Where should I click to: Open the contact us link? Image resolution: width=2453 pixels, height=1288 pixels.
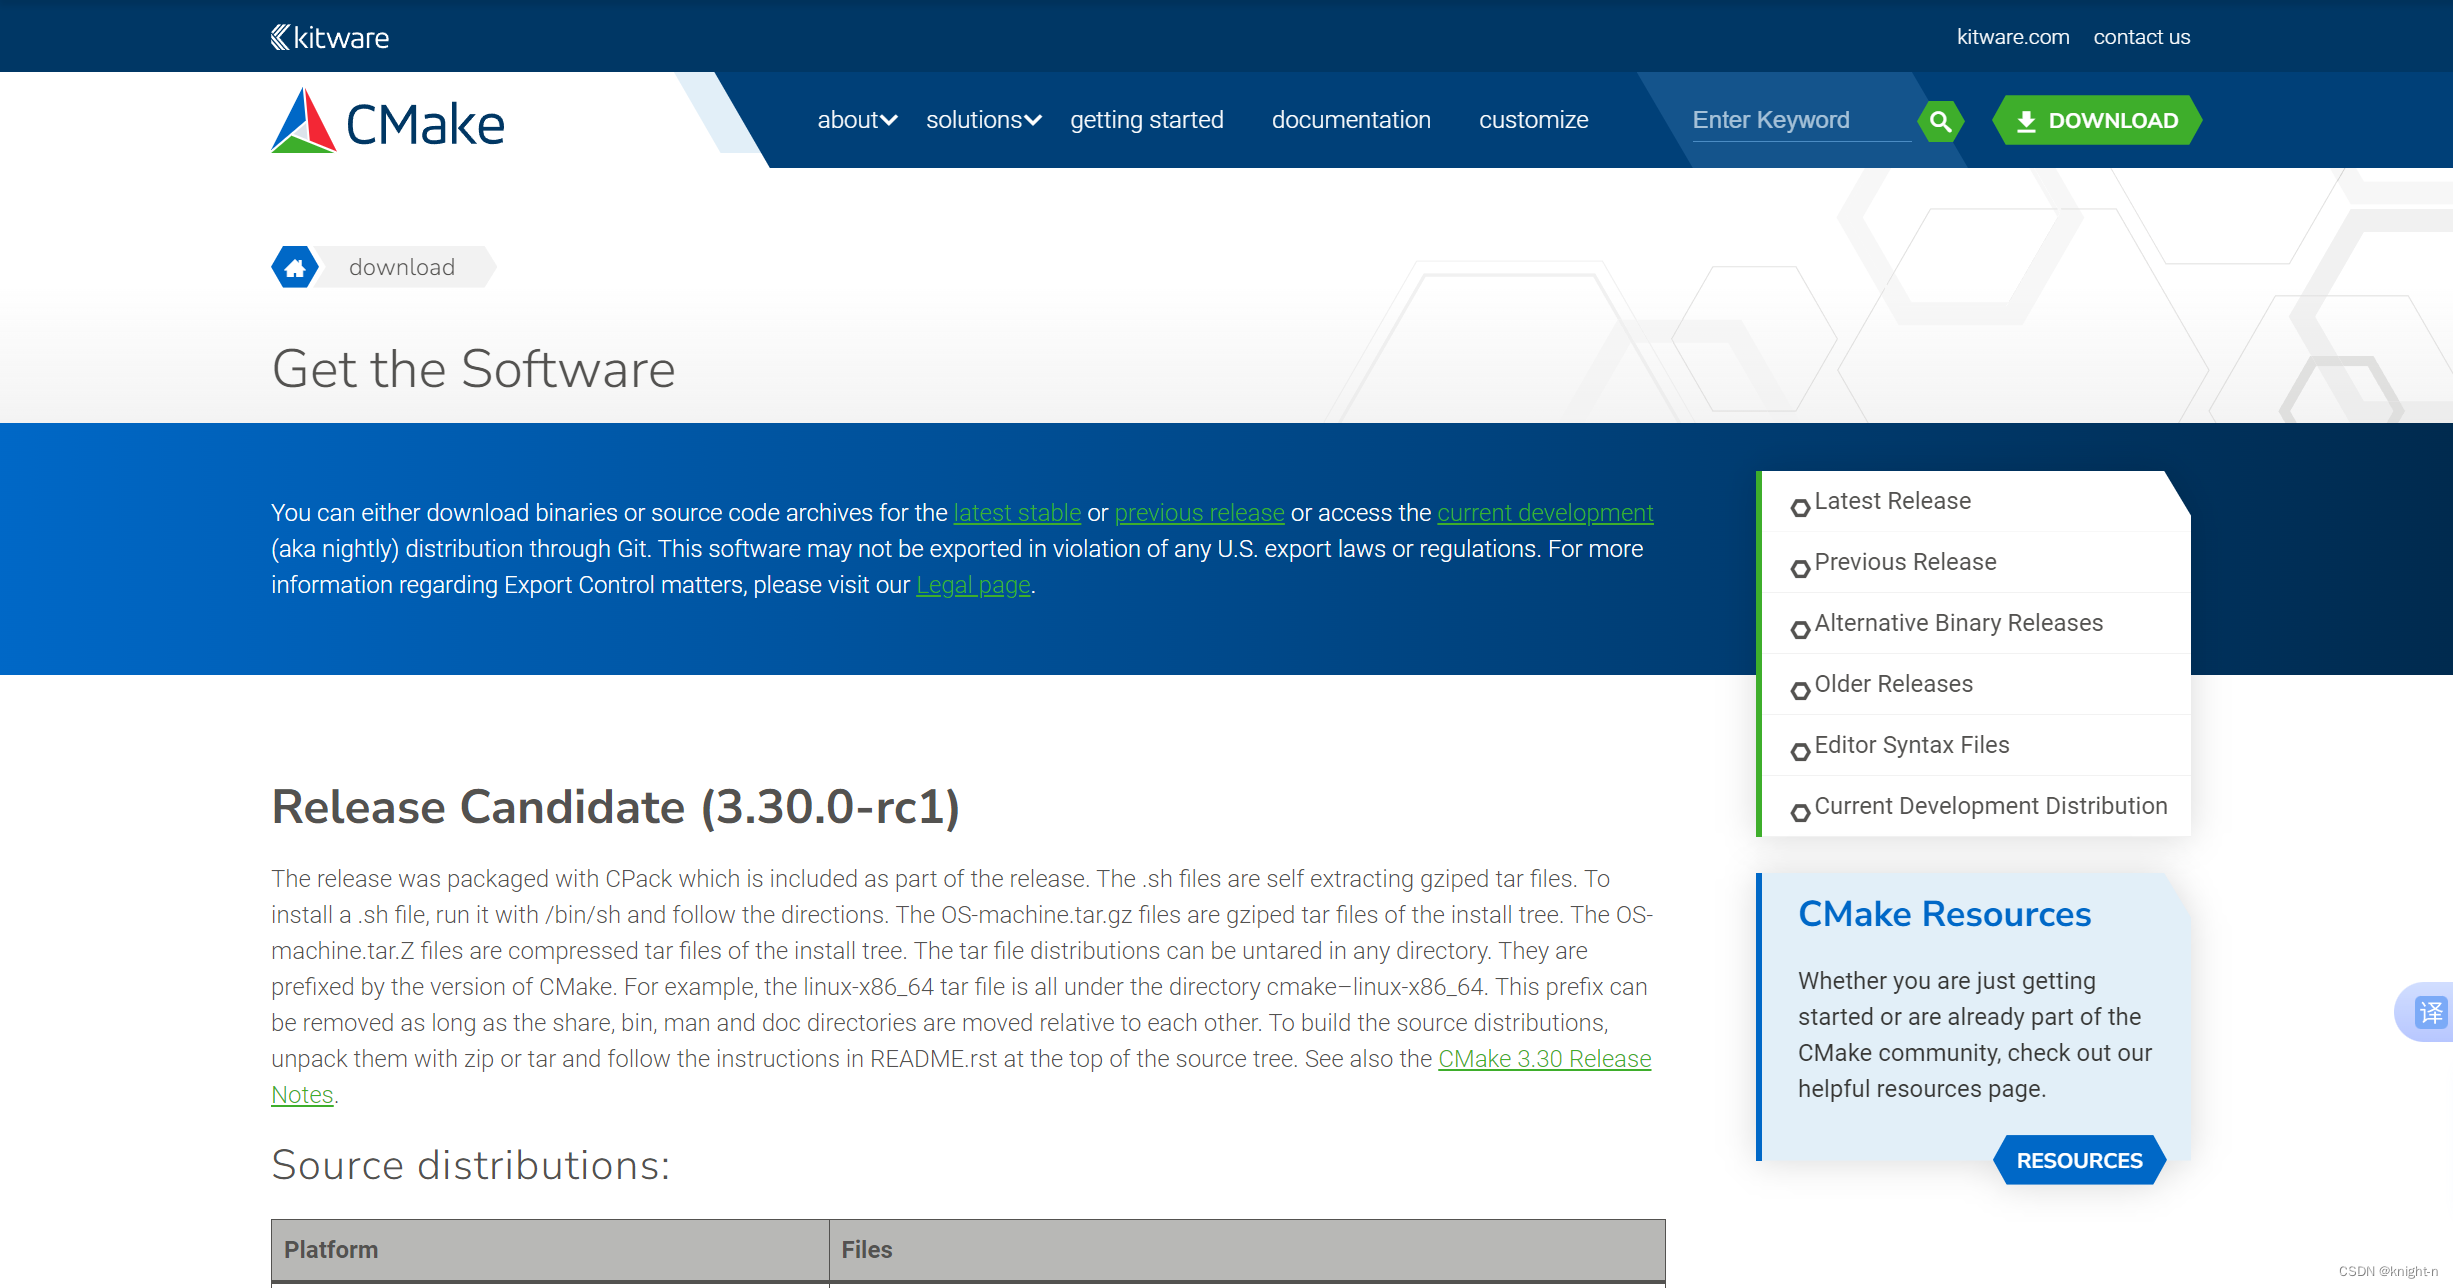pyautogui.click(x=2141, y=37)
